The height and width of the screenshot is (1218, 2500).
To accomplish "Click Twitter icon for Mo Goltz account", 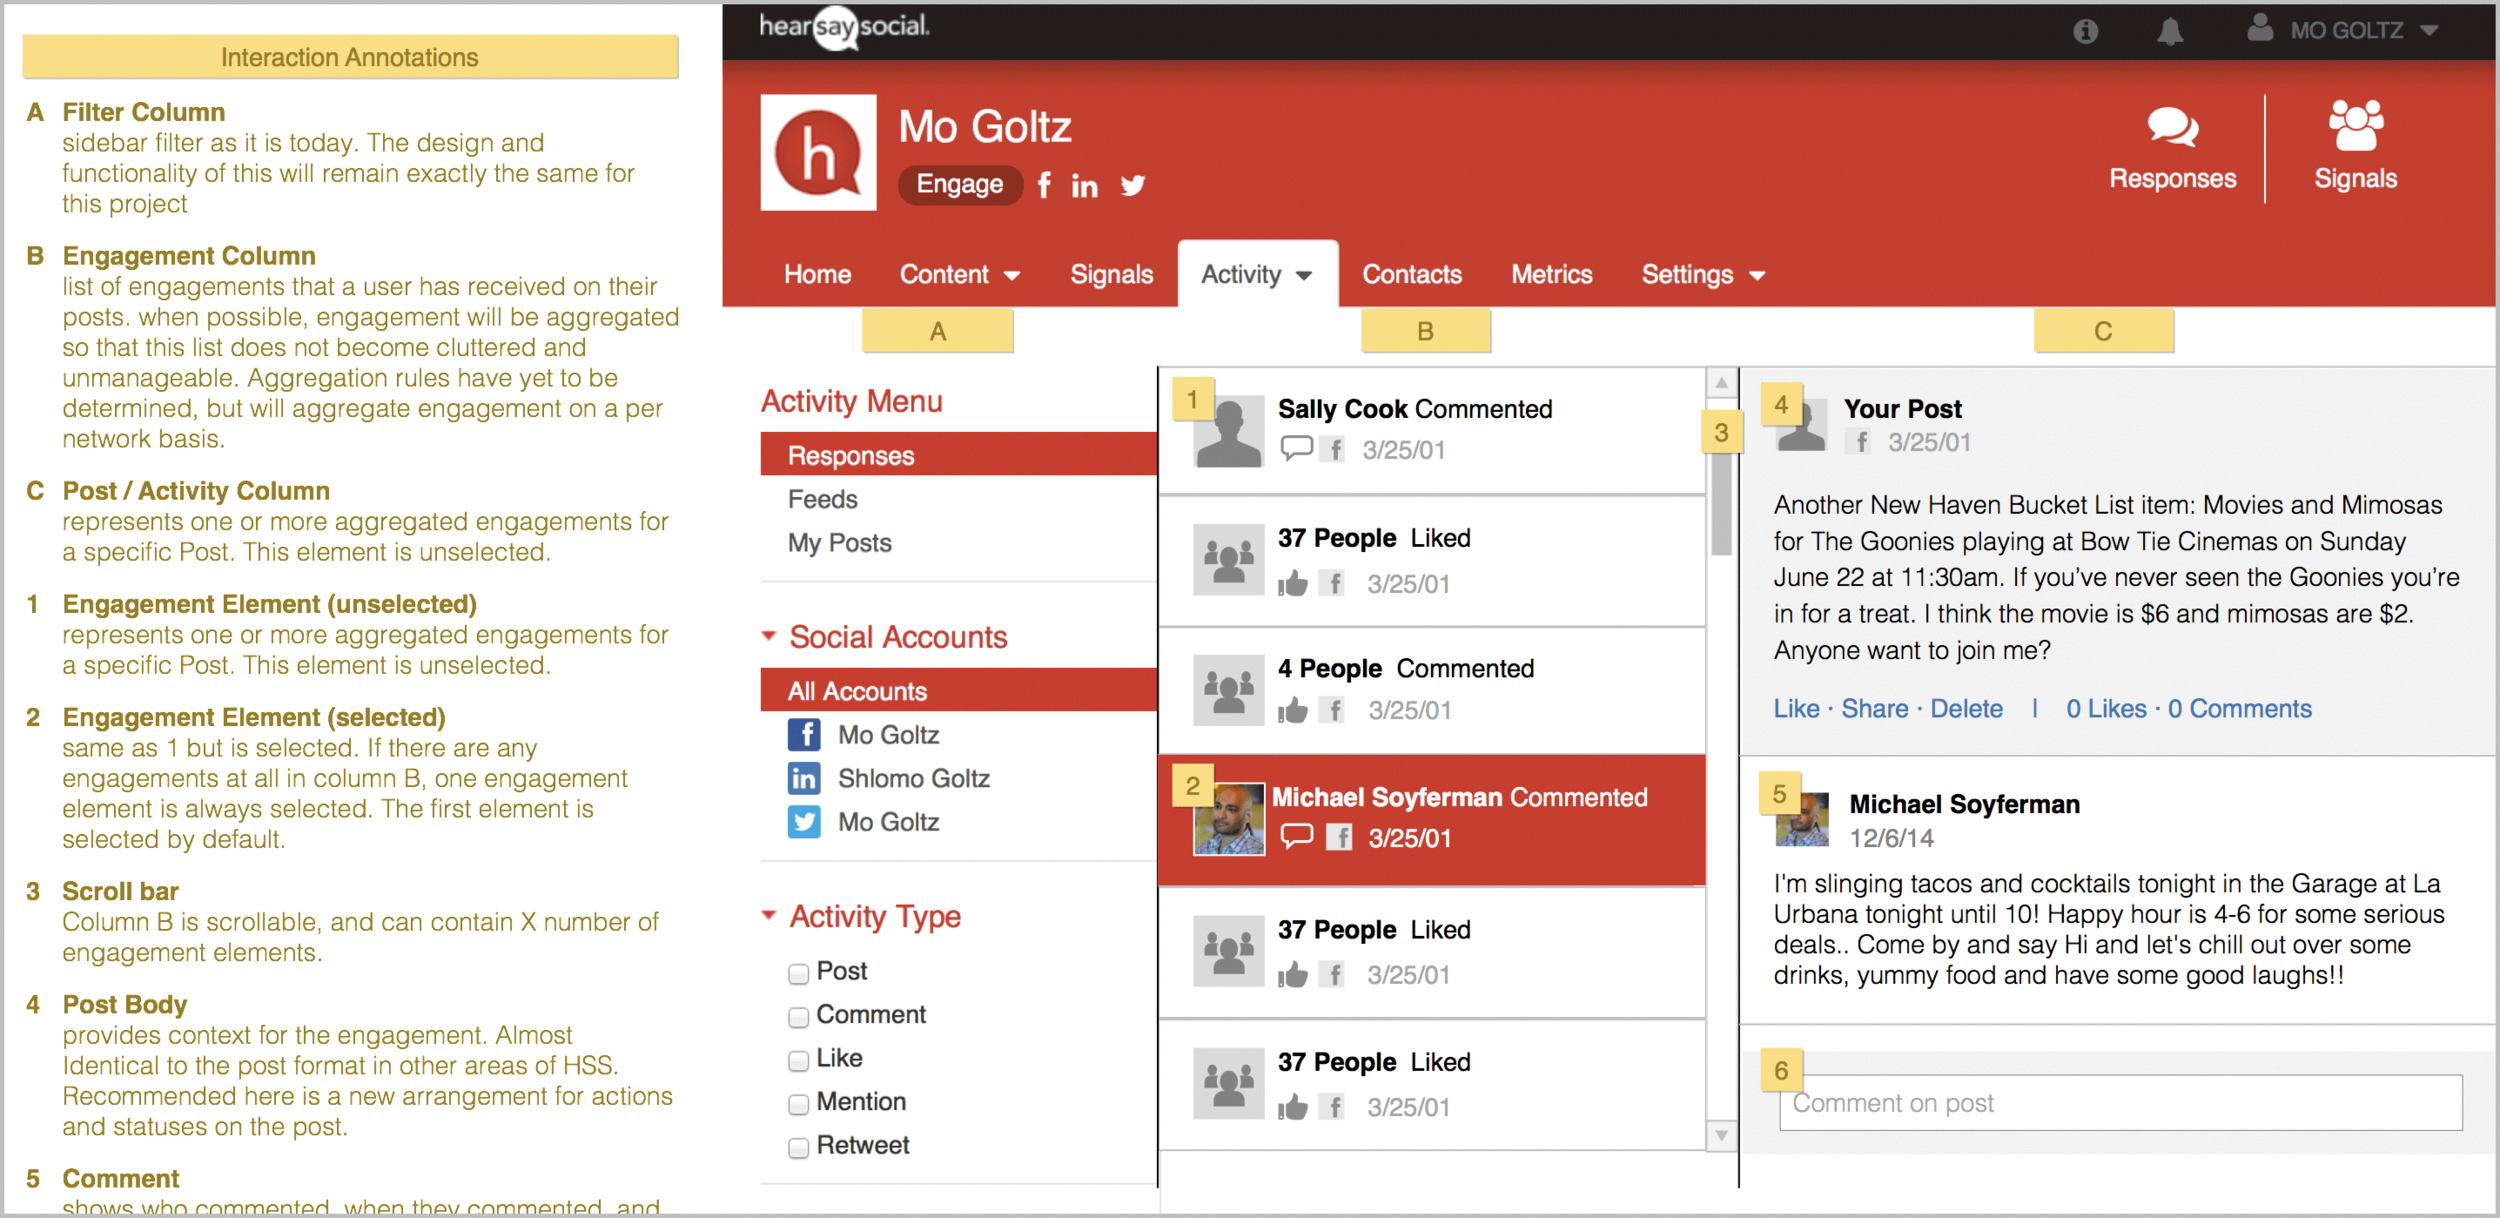I will click(803, 822).
